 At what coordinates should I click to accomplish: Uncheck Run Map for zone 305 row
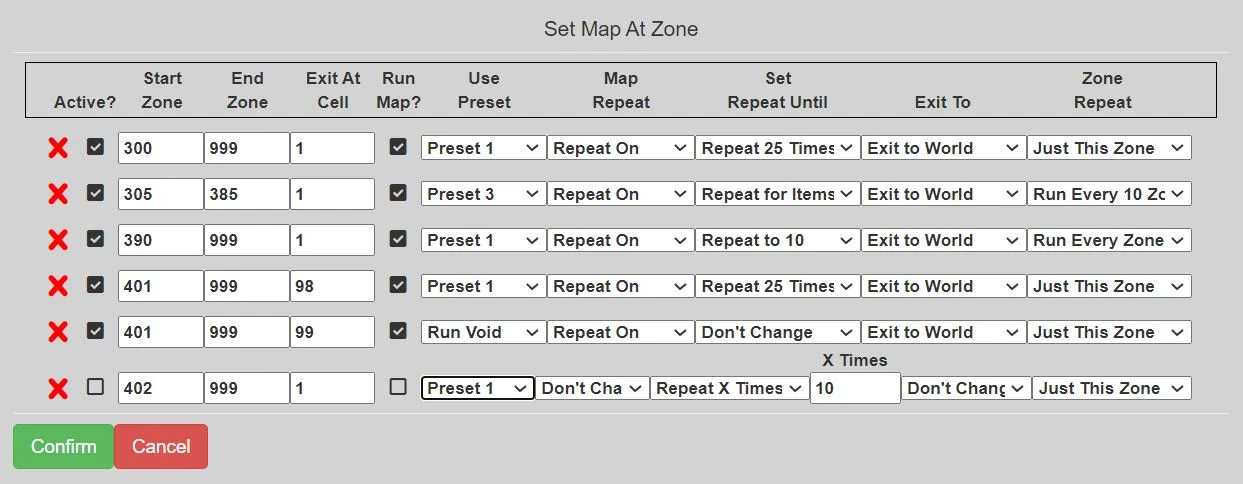click(398, 193)
